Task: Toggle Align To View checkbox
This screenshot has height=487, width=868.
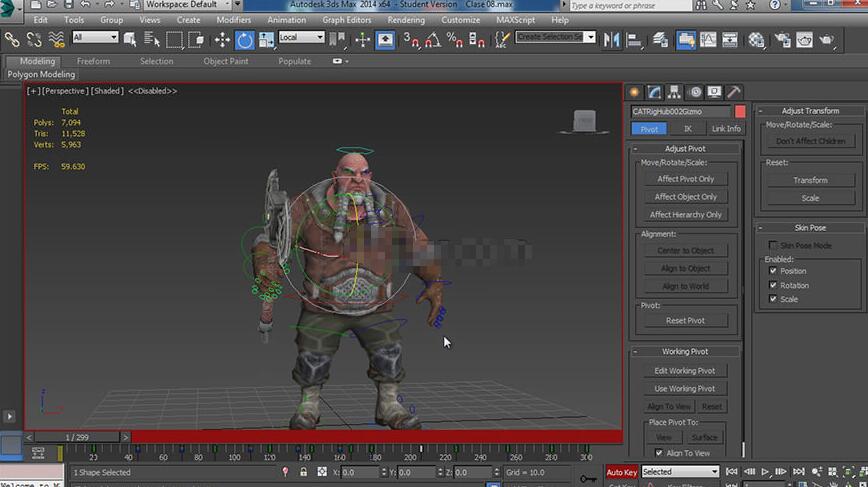Action: tap(659, 453)
